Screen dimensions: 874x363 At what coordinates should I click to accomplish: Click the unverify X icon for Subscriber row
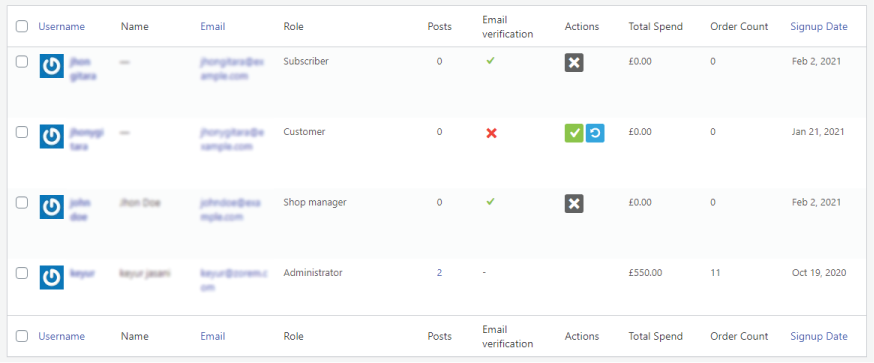[574, 62]
